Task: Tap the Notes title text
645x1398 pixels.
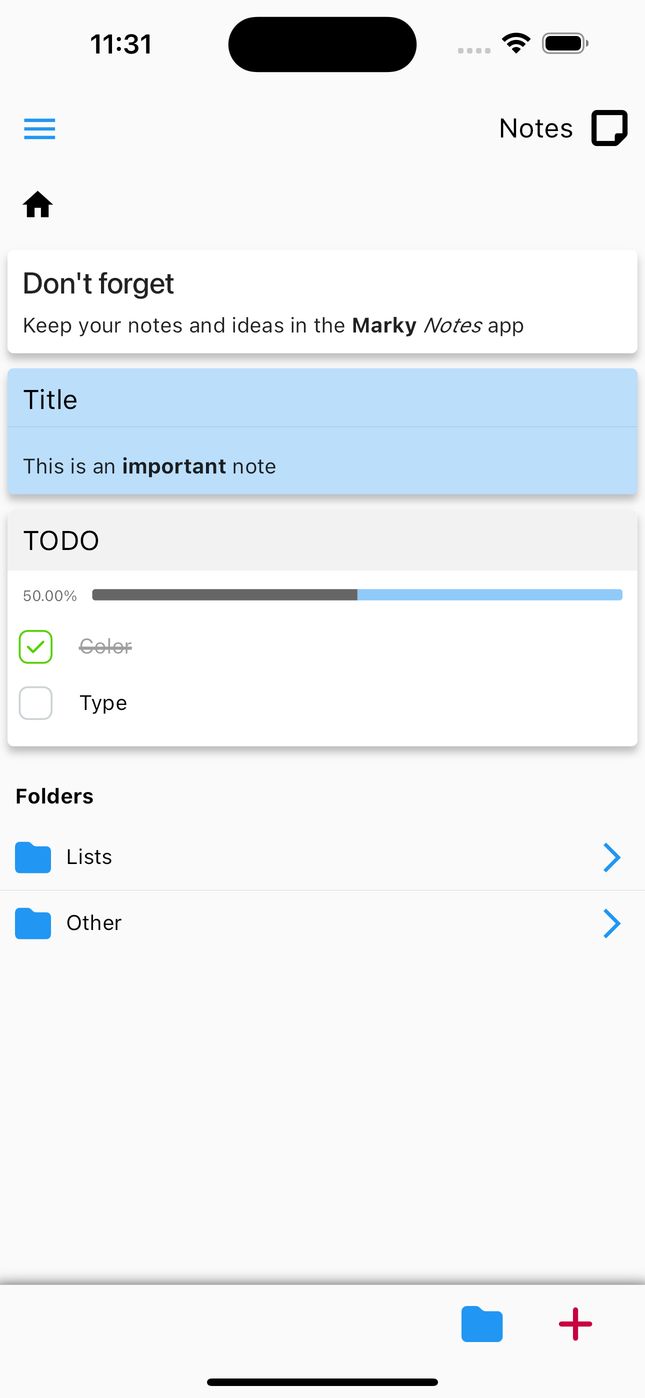Action: [536, 129]
